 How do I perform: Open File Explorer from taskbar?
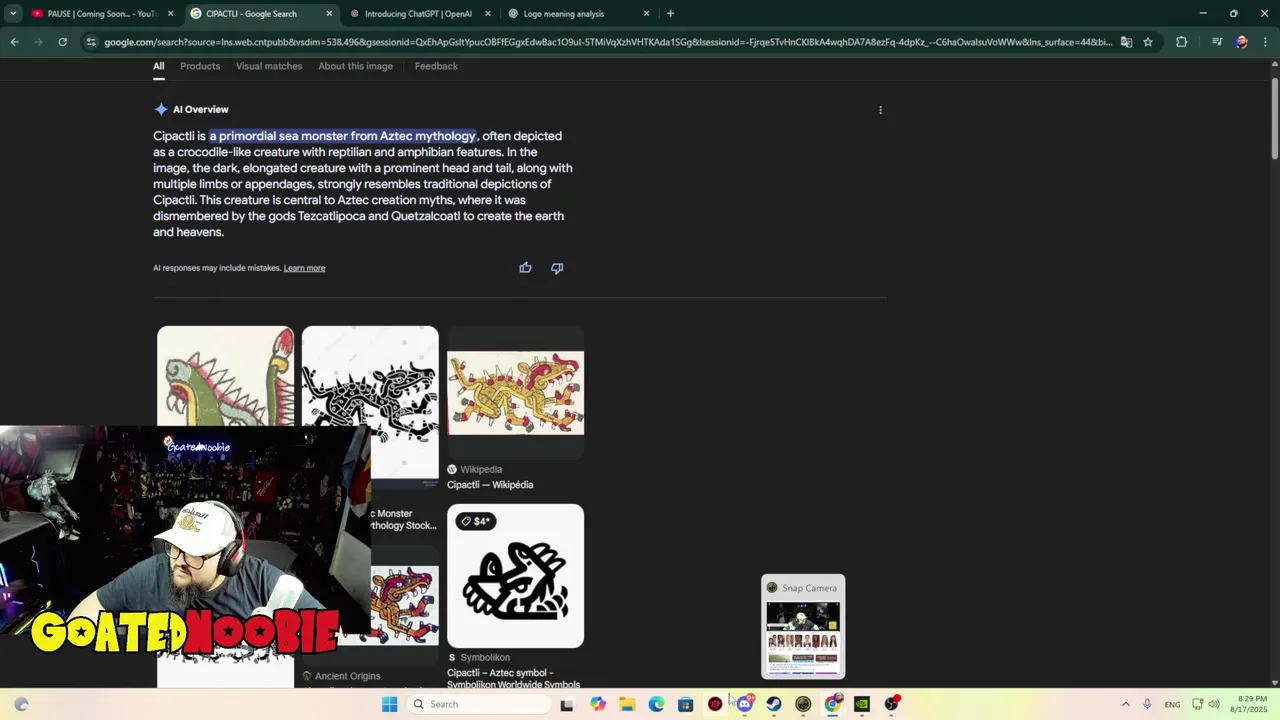[x=627, y=704]
